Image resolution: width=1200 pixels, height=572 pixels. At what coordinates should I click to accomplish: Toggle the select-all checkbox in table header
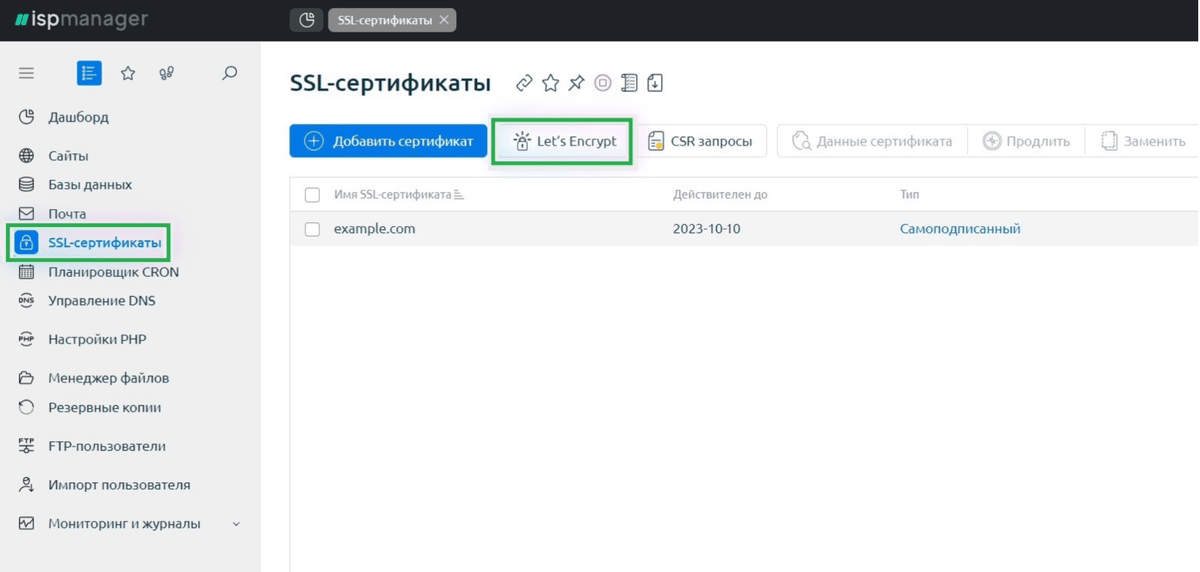(312, 195)
